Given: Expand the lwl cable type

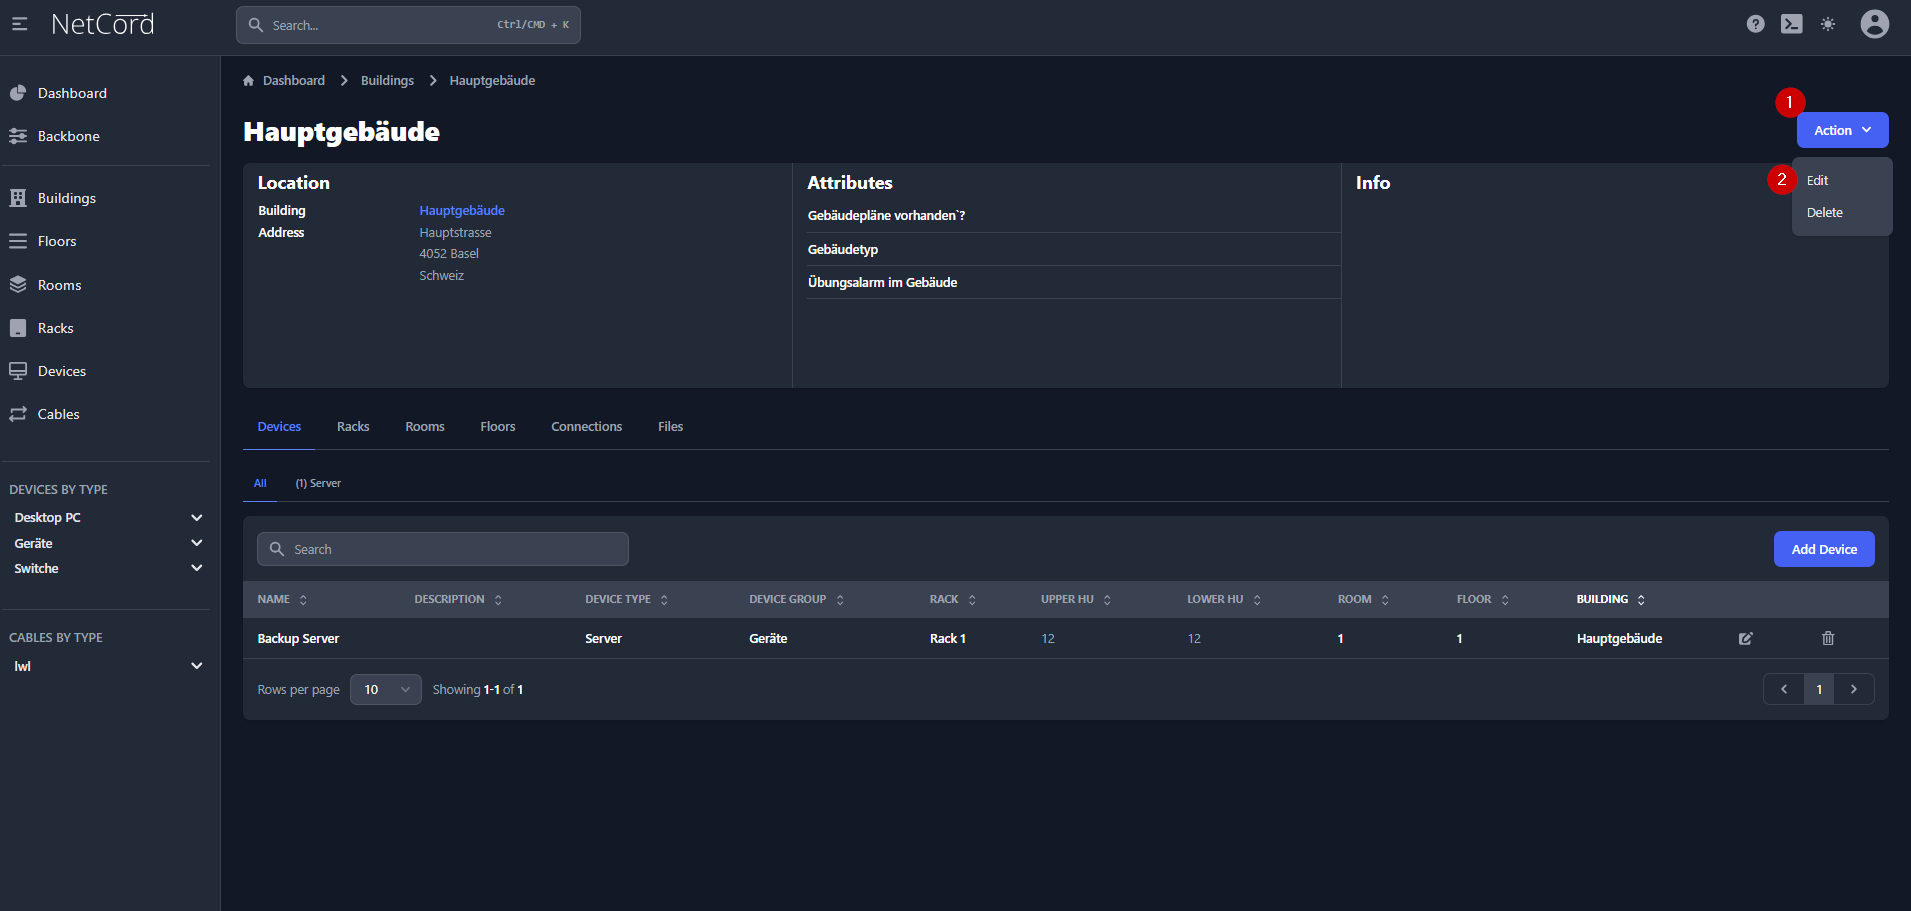Looking at the screenshot, I should (x=197, y=666).
